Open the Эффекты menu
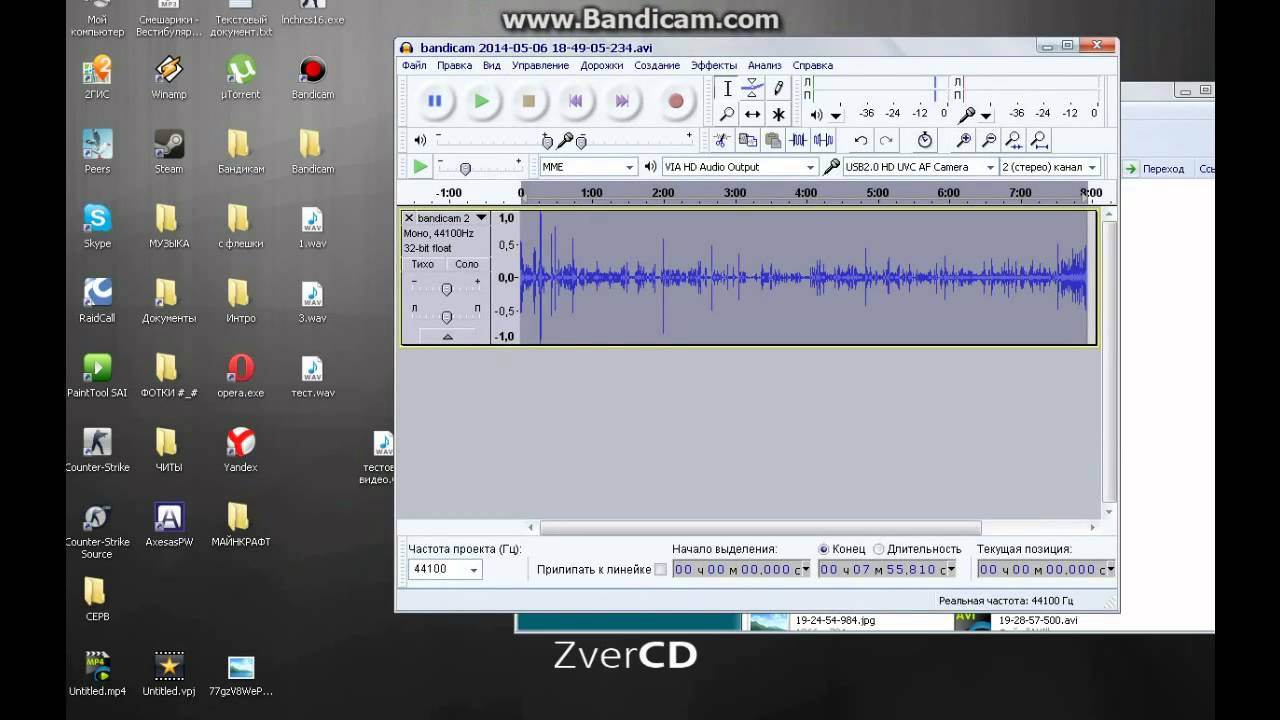The height and width of the screenshot is (720, 1280). [714, 65]
